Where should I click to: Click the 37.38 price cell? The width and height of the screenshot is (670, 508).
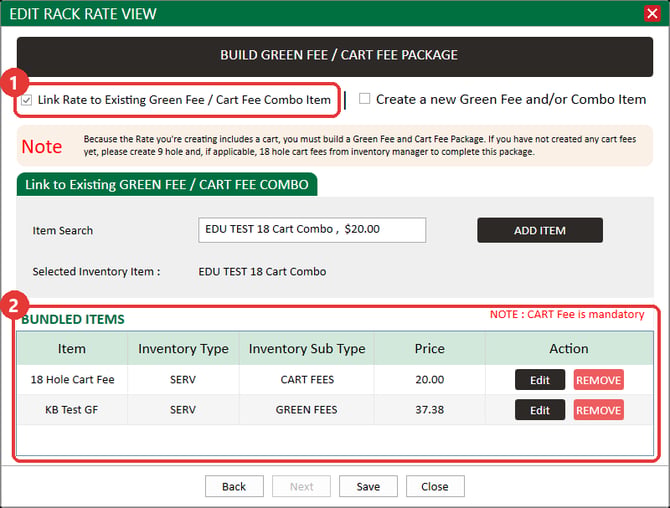click(x=429, y=410)
